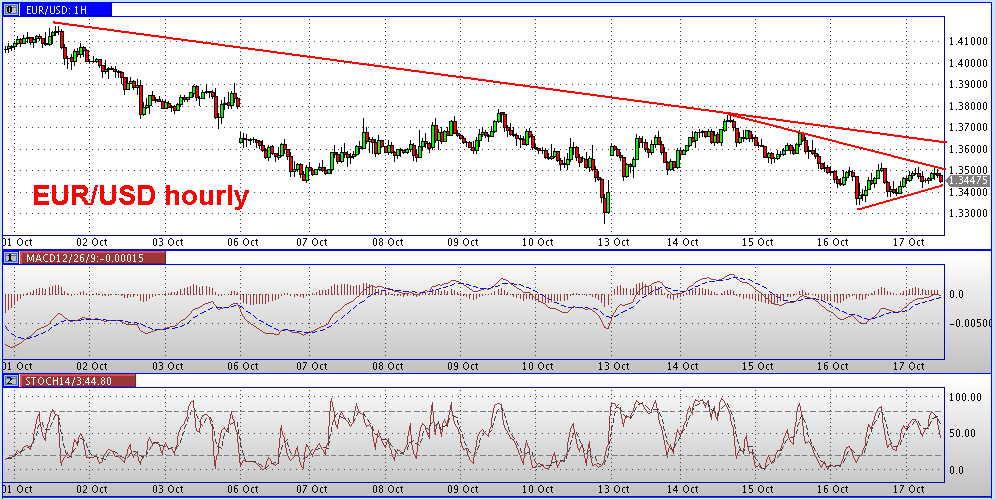Click 17 Oct date on price chart axis
995x499 pixels.
coord(907,243)
